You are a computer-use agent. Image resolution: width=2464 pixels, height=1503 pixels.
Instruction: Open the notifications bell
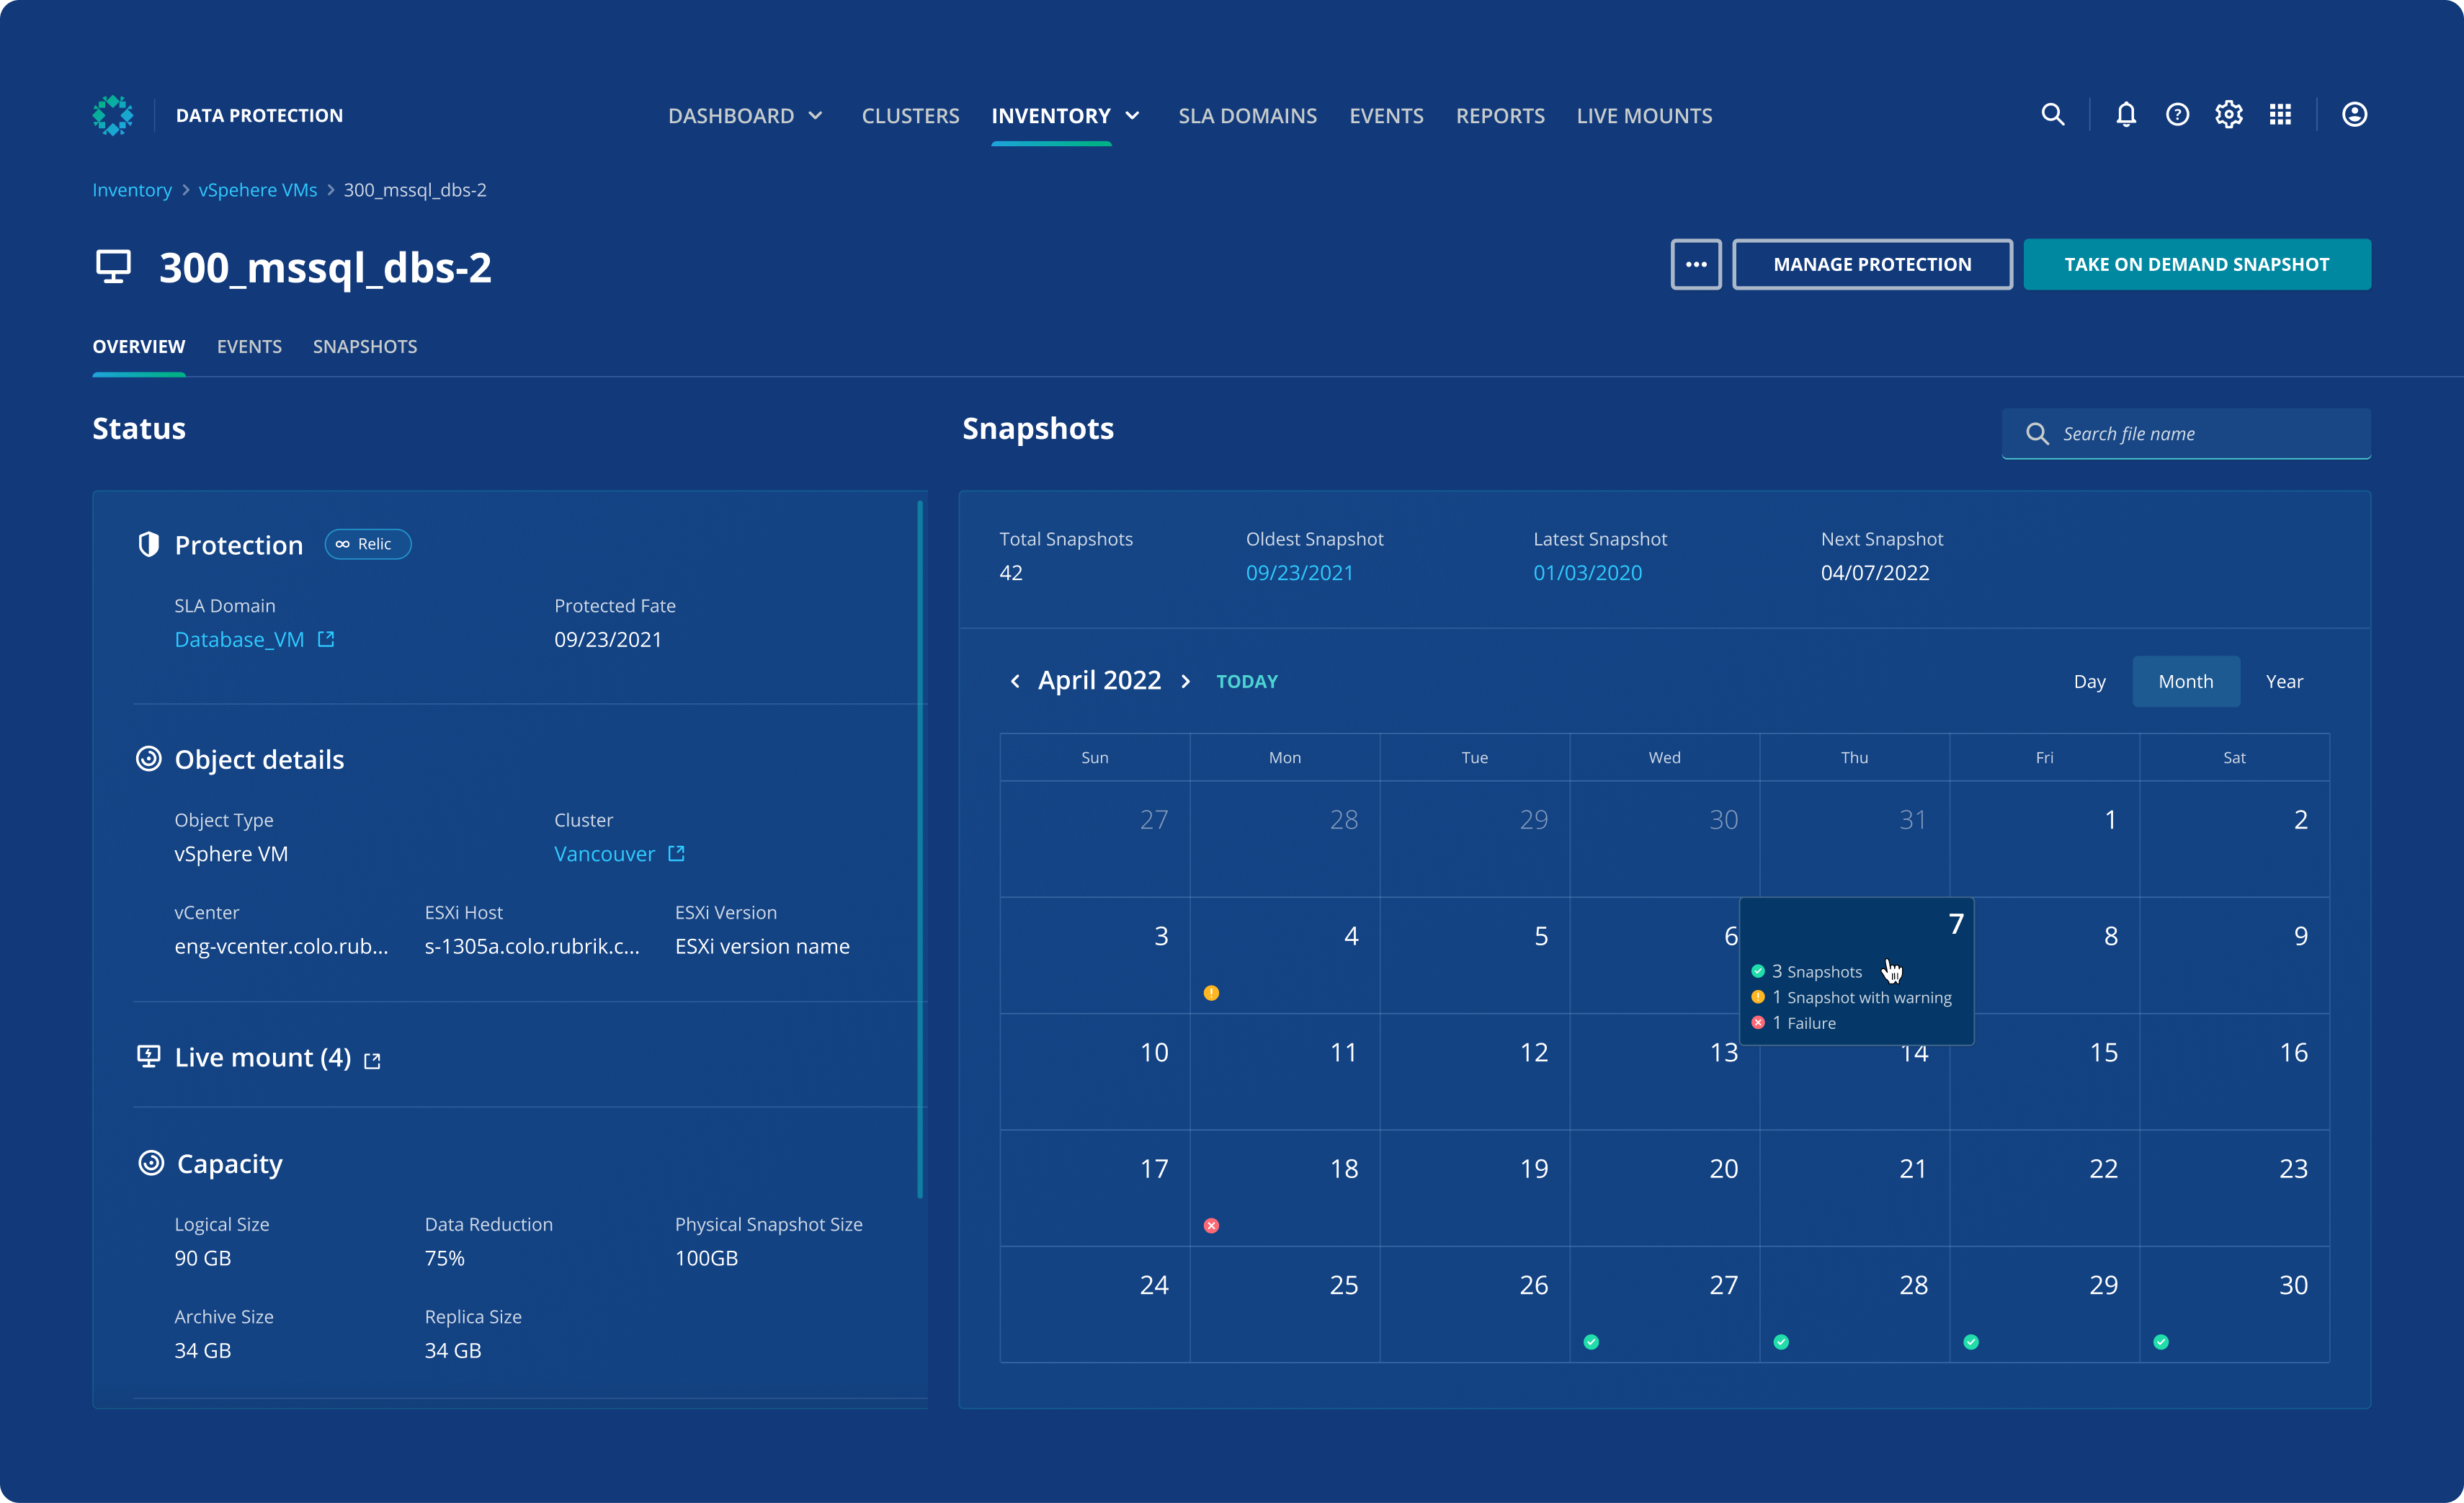pos(2125,115)
